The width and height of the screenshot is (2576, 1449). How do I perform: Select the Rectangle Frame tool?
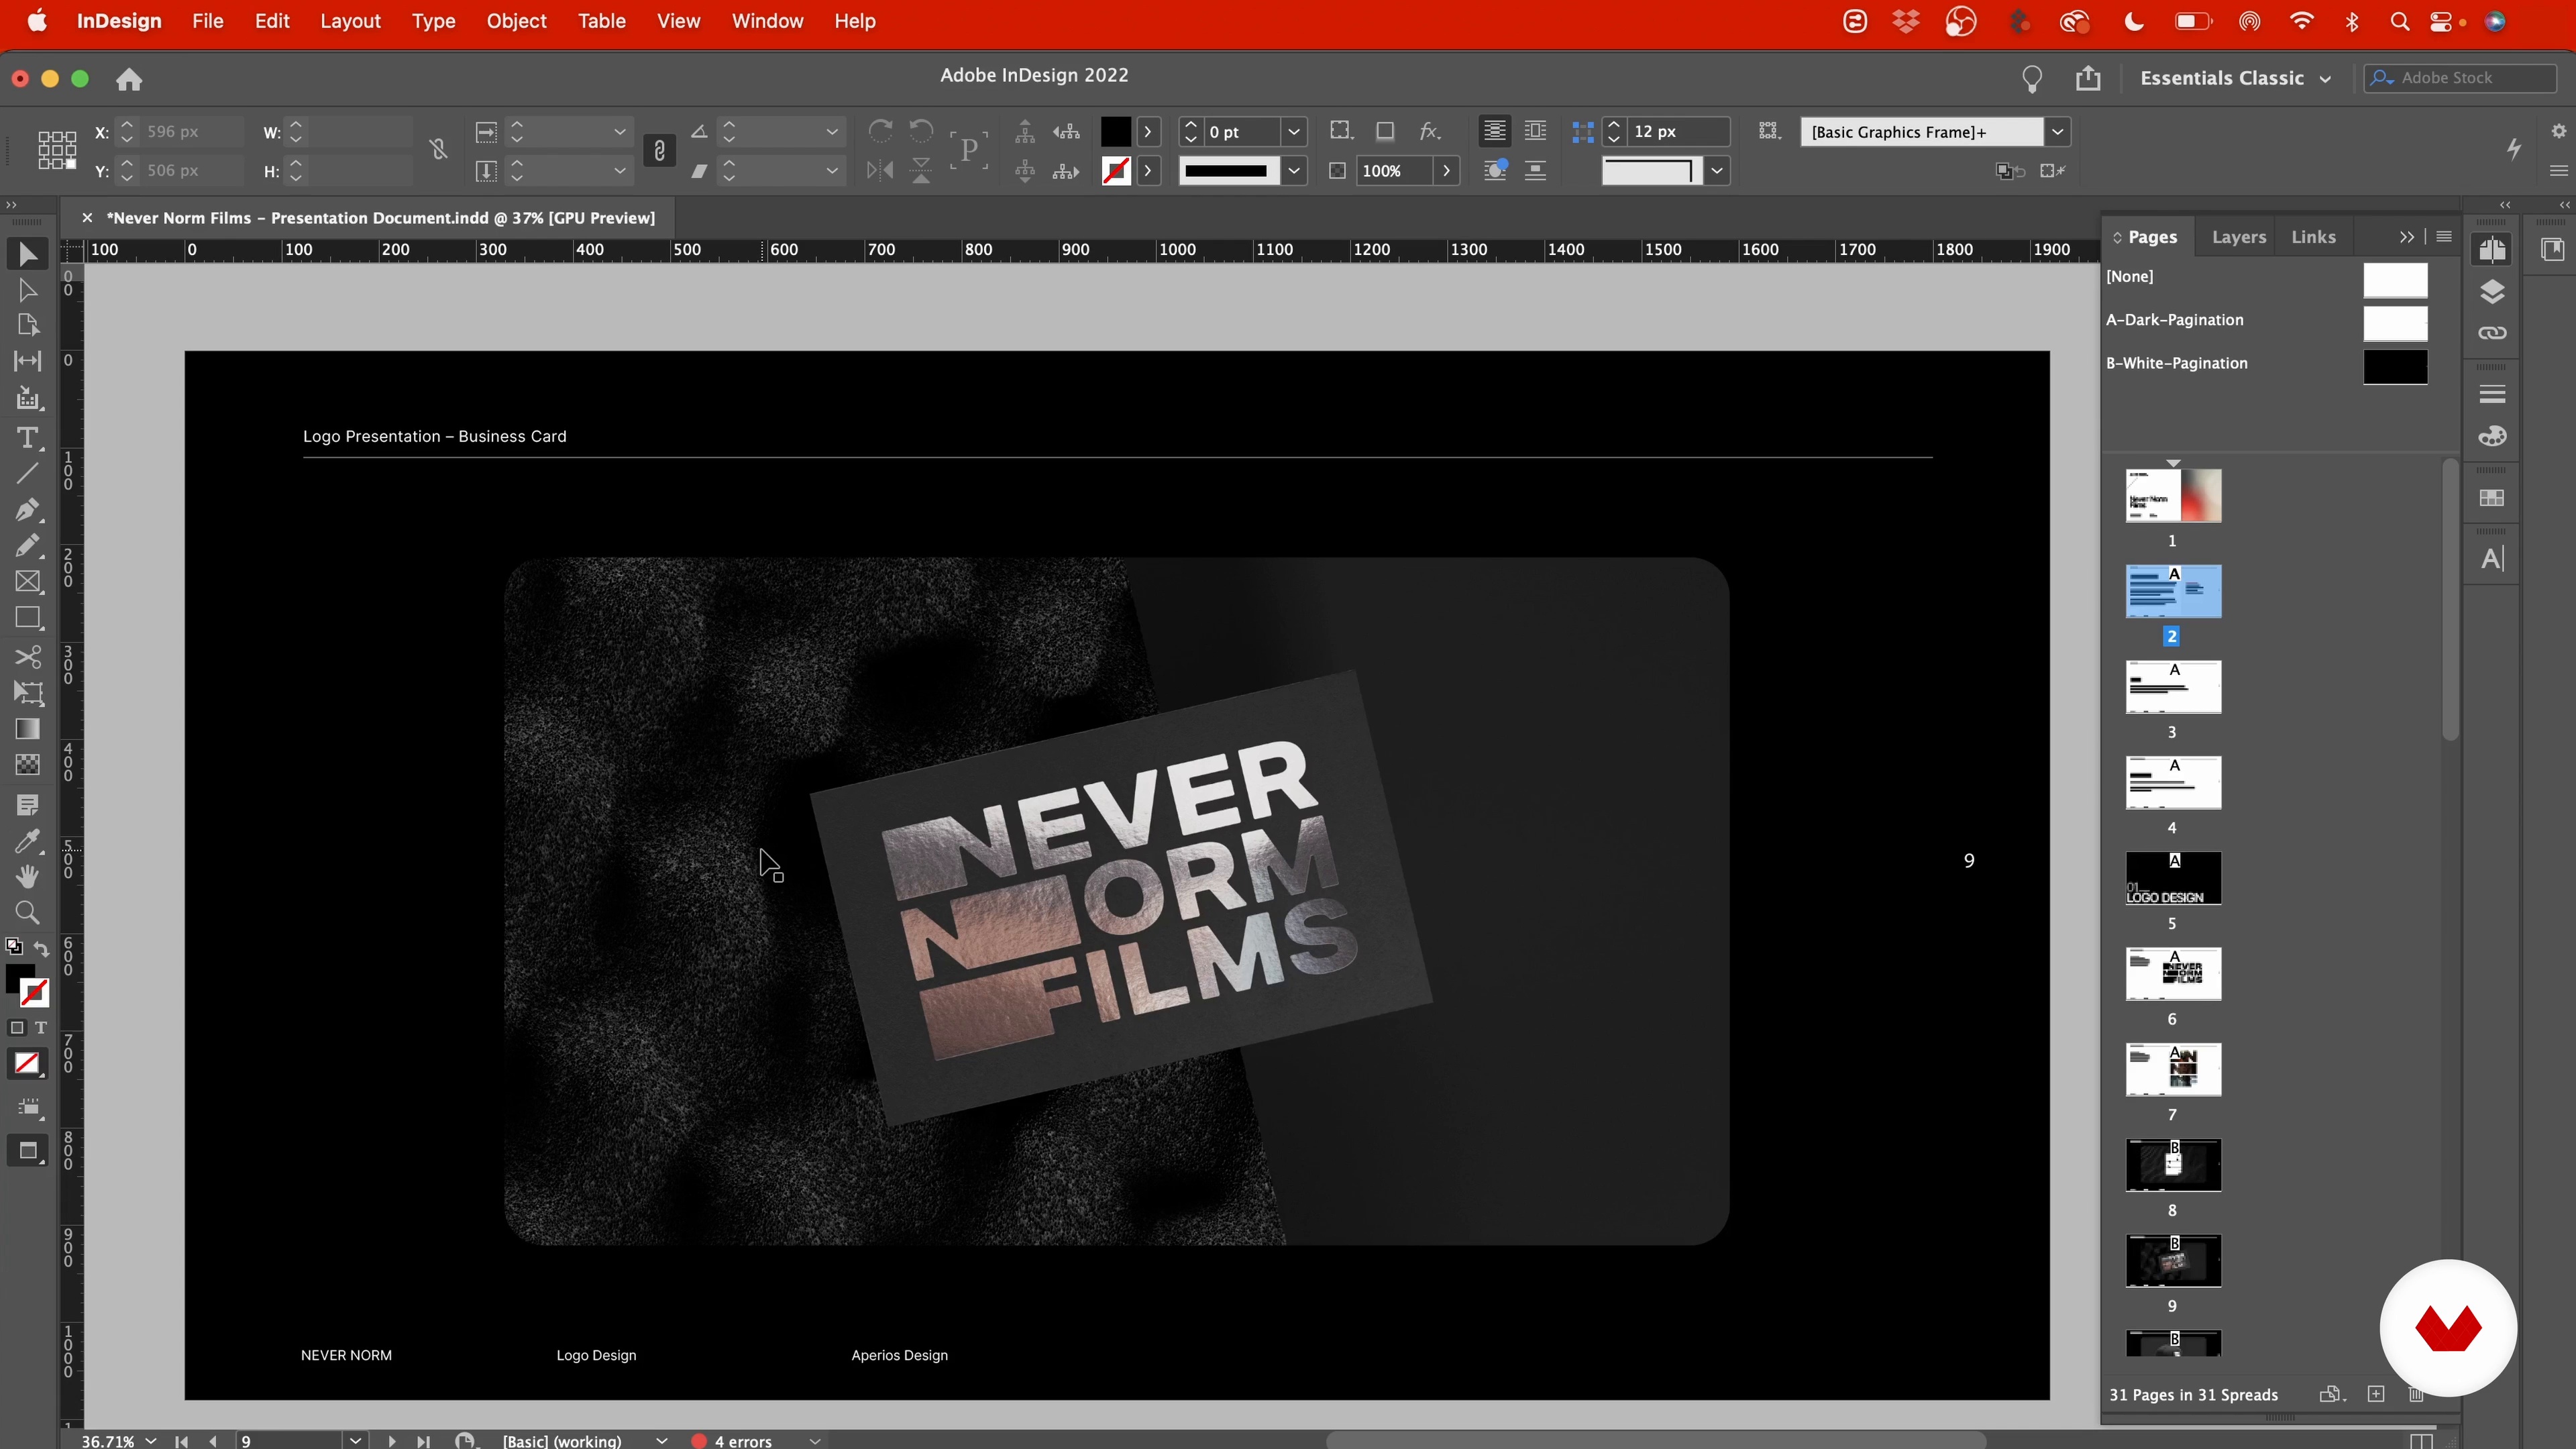pos(27,582)
